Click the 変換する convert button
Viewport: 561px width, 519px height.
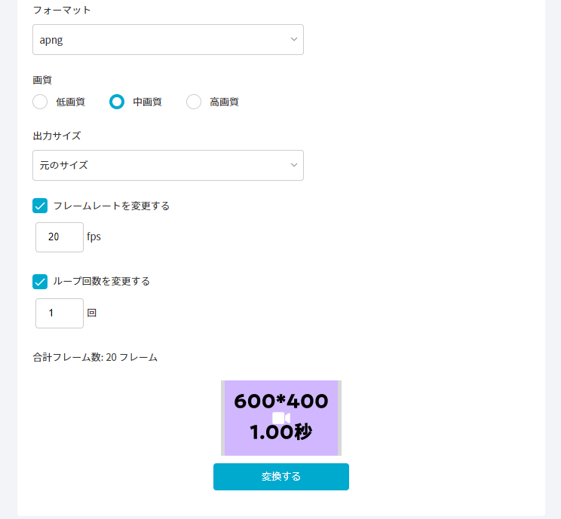(281, 476)
